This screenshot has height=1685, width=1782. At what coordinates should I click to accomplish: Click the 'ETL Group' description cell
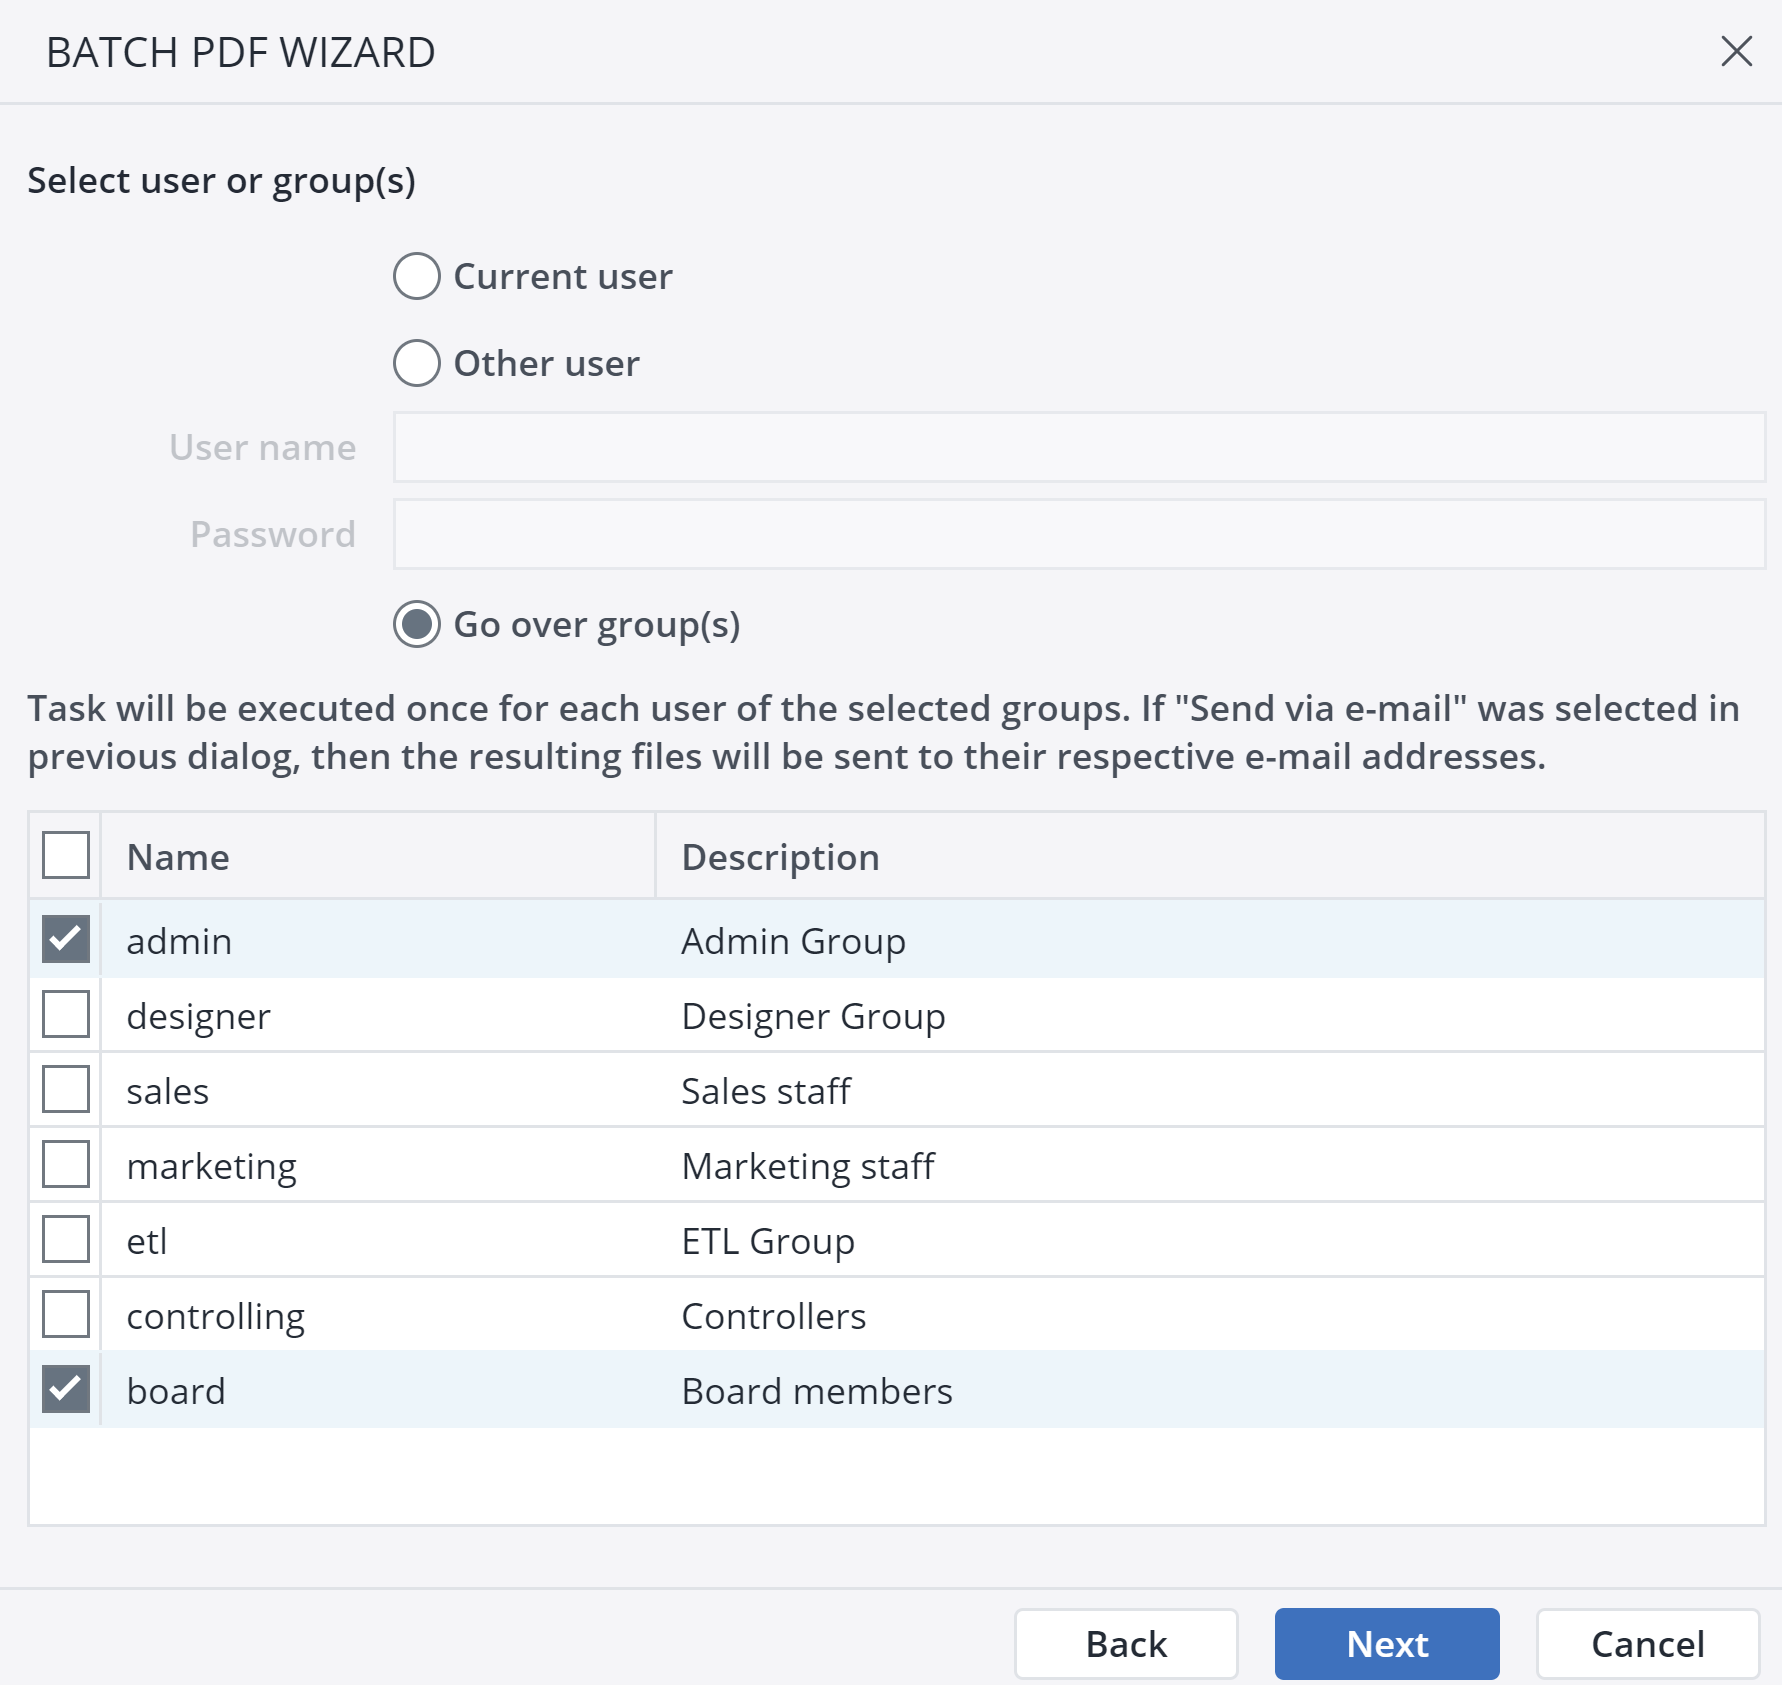(1210, 1240)
